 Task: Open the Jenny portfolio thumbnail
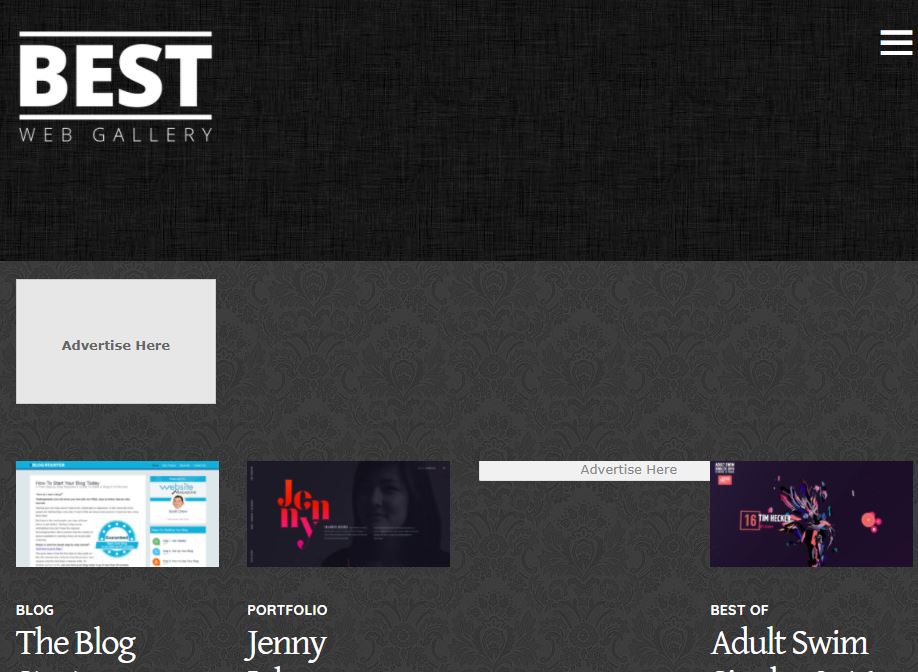(348, 514)
